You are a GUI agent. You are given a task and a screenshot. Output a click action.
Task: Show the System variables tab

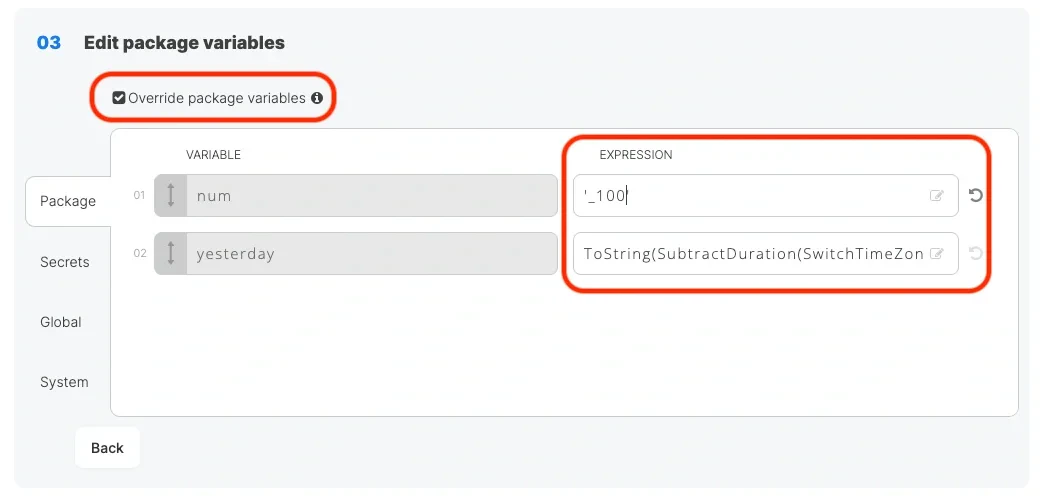point(64,382)
